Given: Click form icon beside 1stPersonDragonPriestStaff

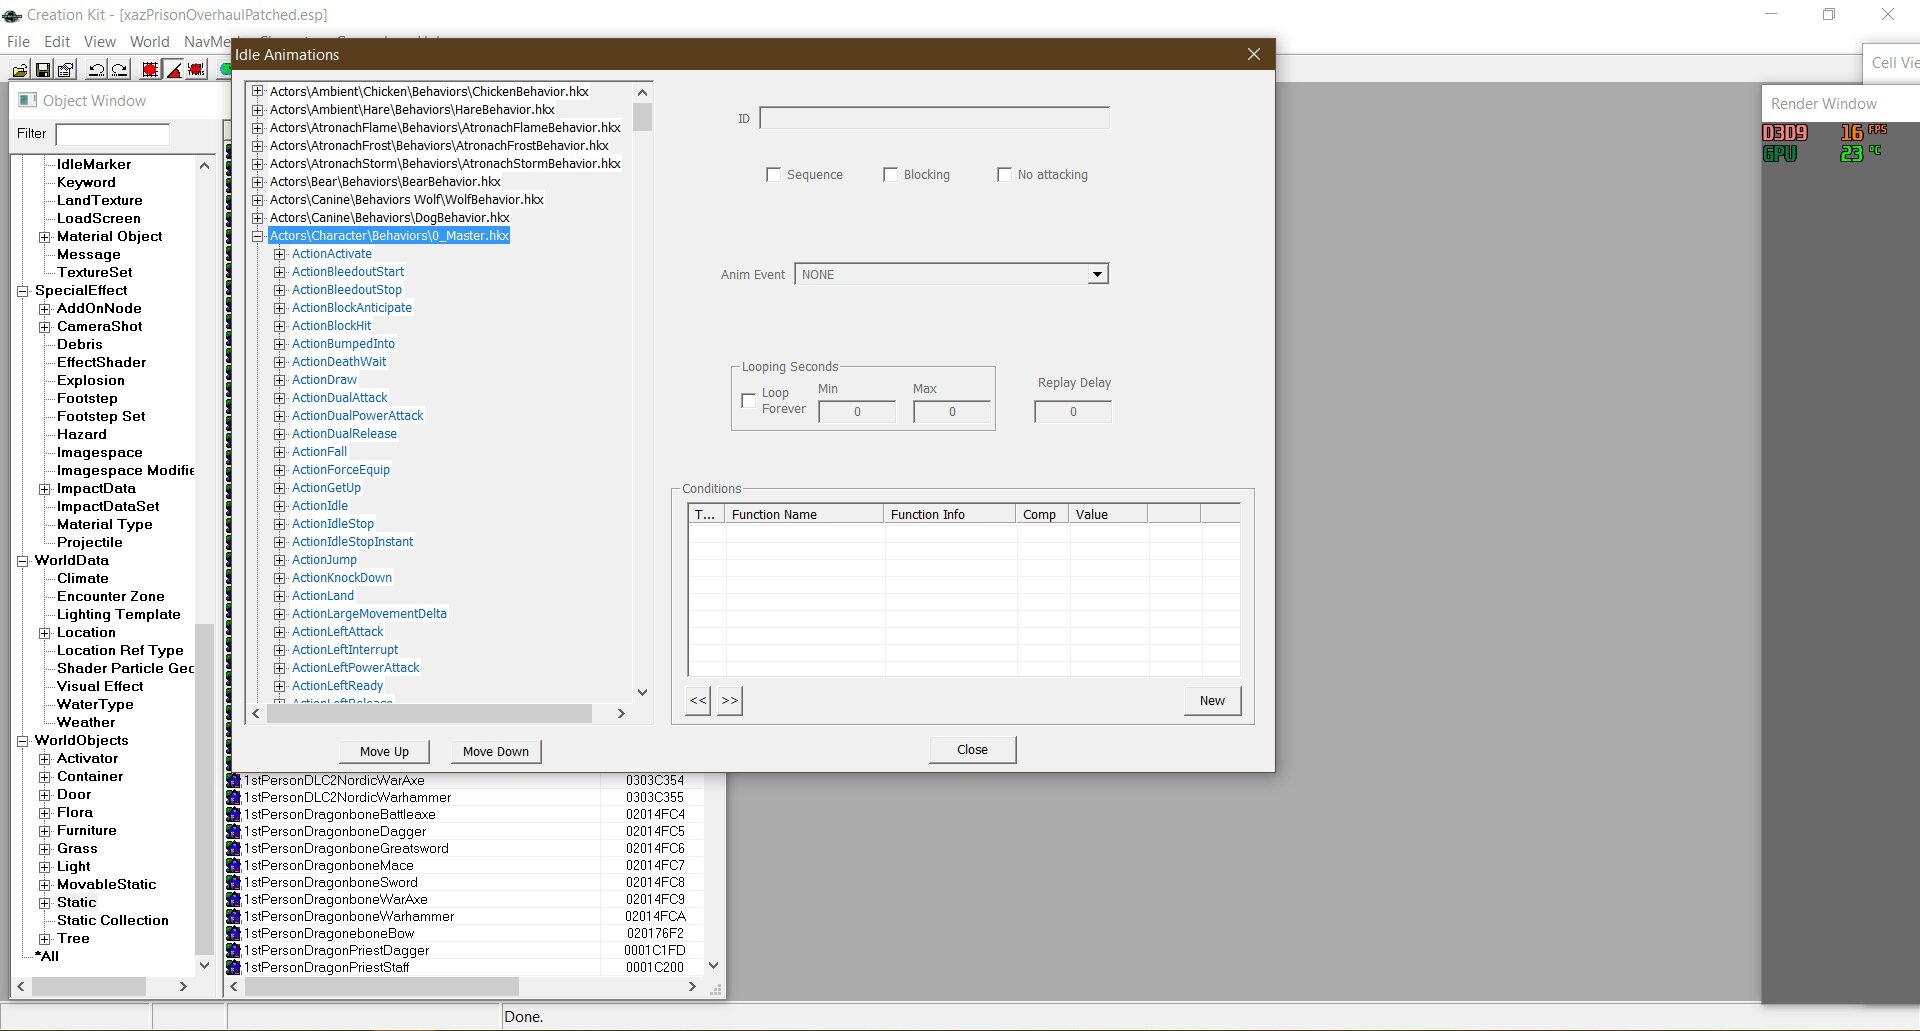Looking at the screenshot, I should click(234, 967).
